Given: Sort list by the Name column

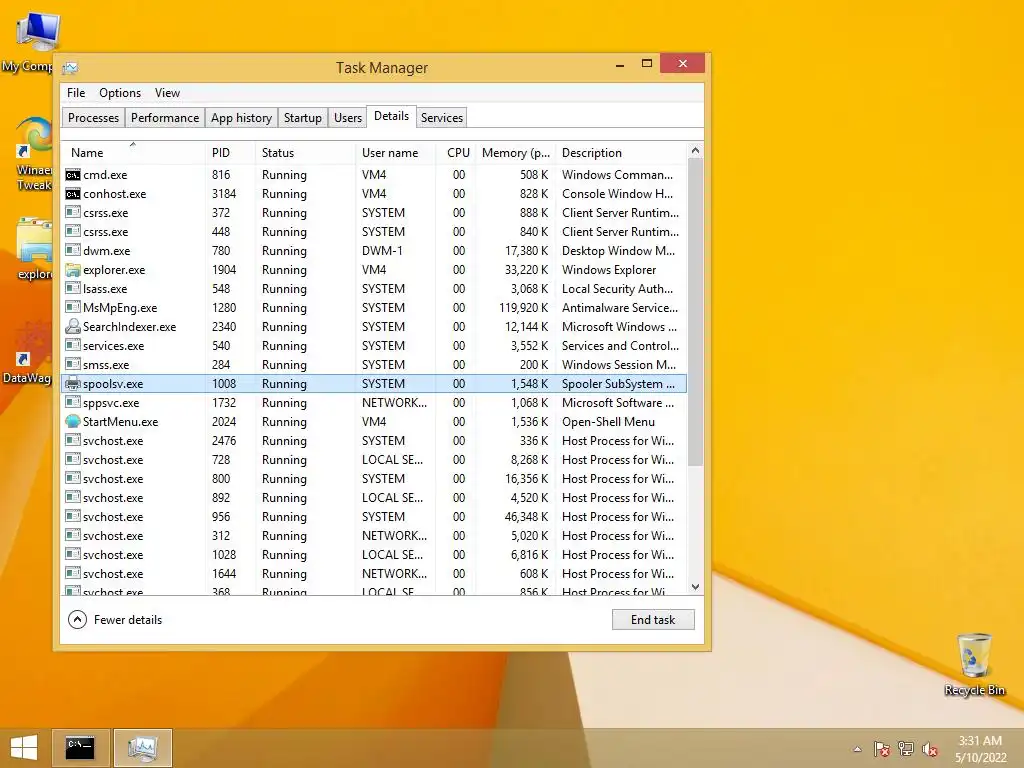Looking at the screenshot, I should 133,152.
